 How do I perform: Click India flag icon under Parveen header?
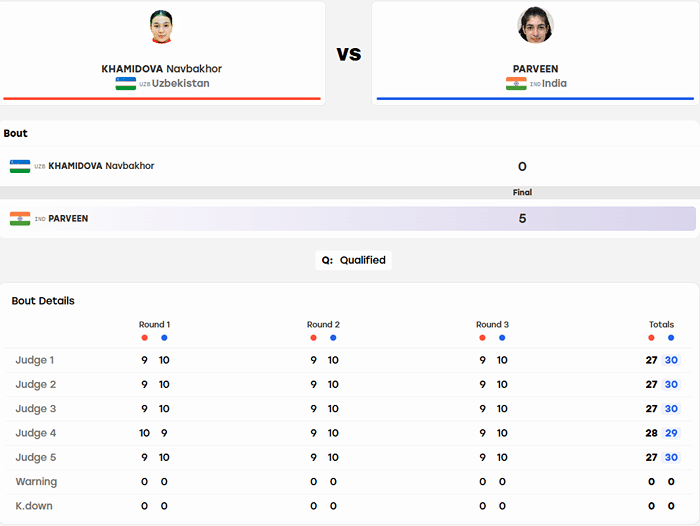pos(516,83)
